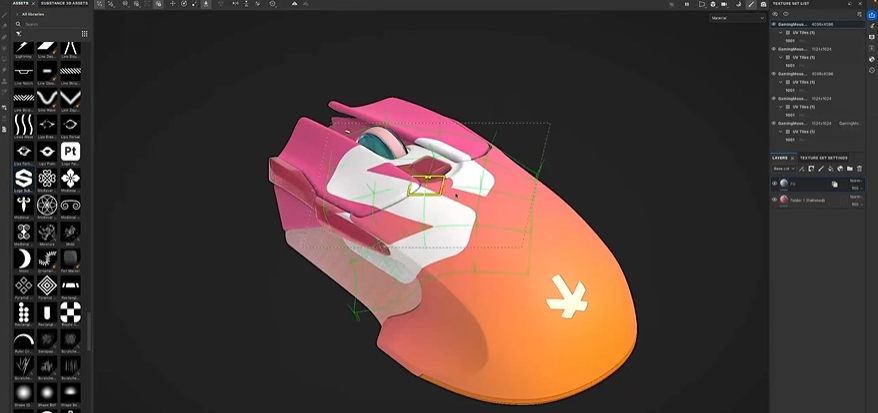Select the Pt logo asset thumbnail
Screen dimensions: 878x413
(x=71, y=152)
